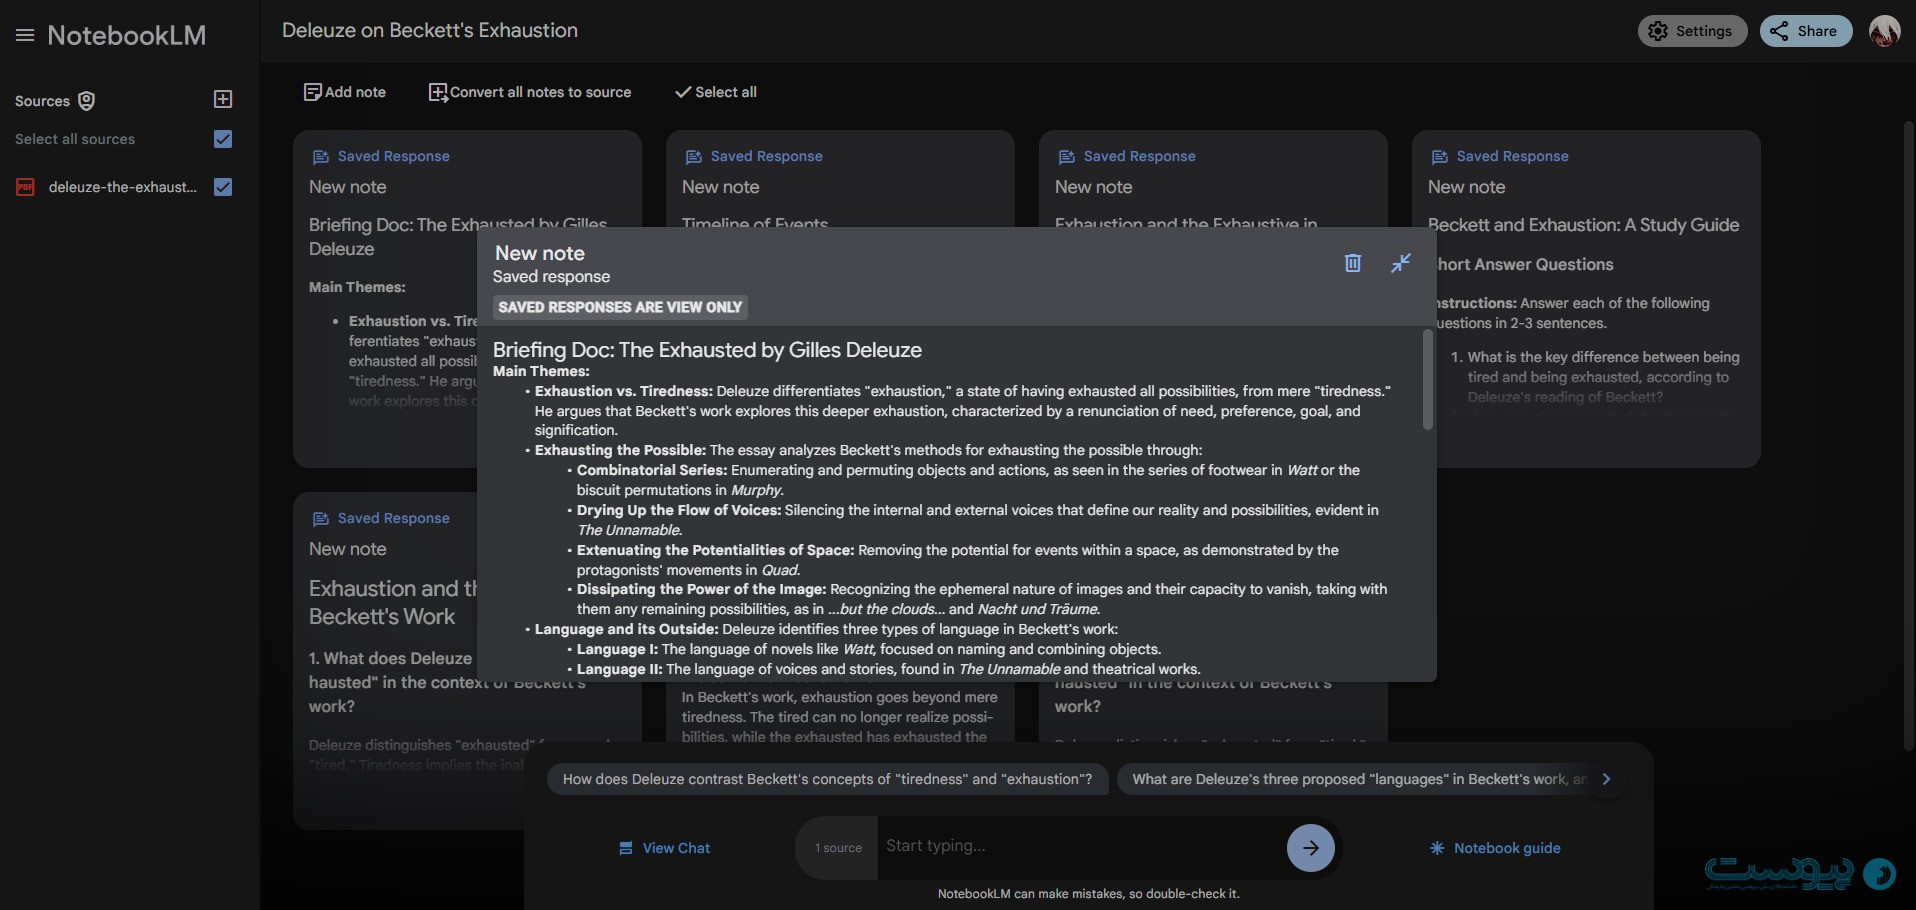Click the Saved Response icon on the first card

coord(320,157)
